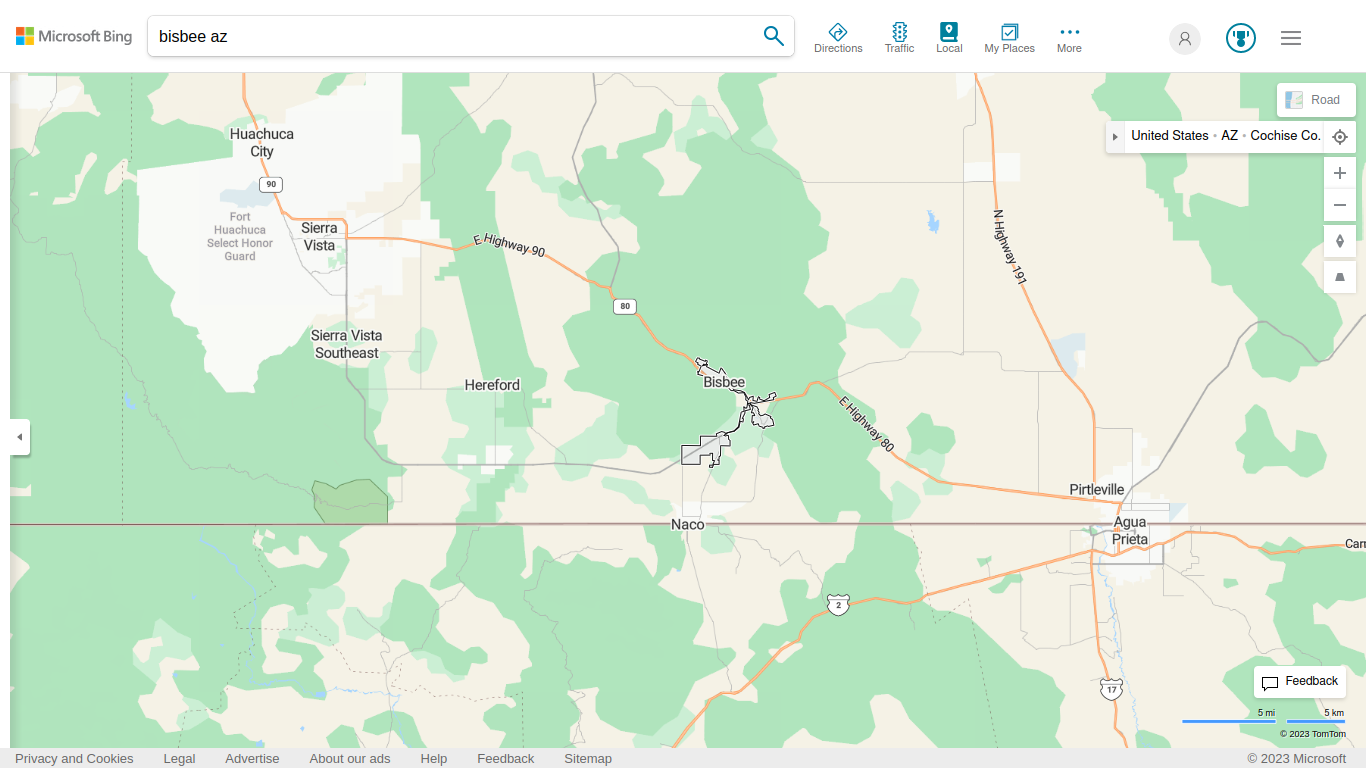Open the More menu
The width and height of the screenshot is (1366, 768).
[x=1069, y=38]
